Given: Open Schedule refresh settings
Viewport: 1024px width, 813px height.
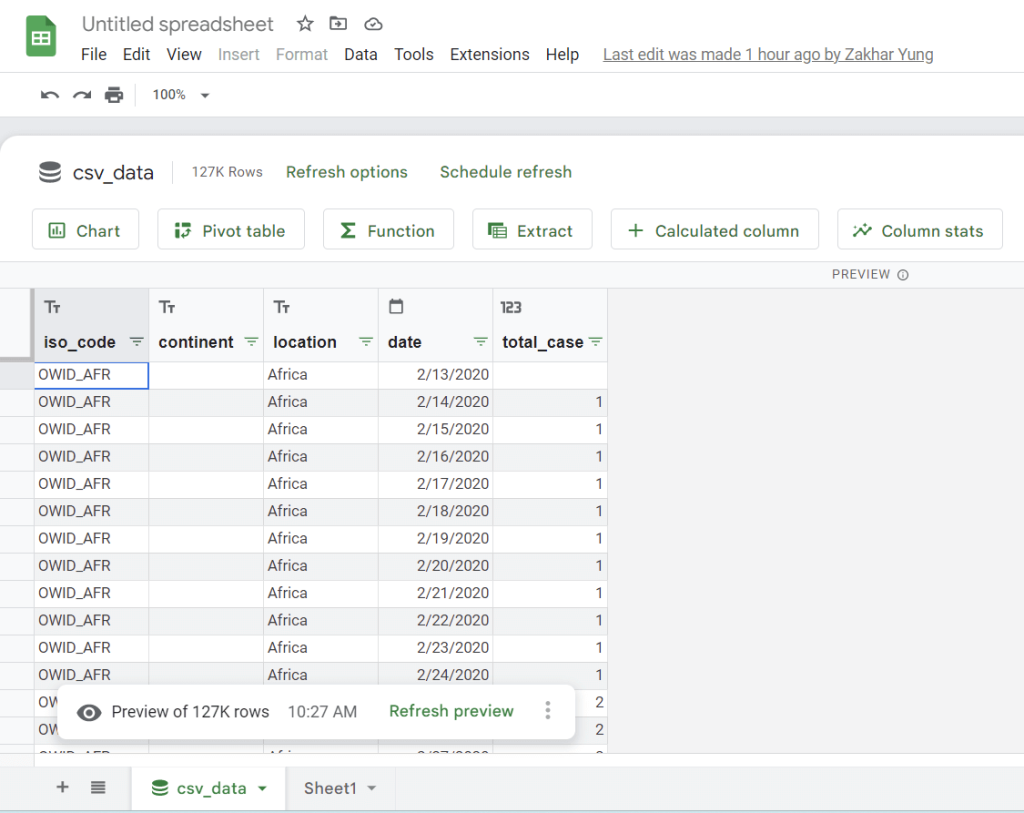Looking at the screenshot, I should click(506, 172).
